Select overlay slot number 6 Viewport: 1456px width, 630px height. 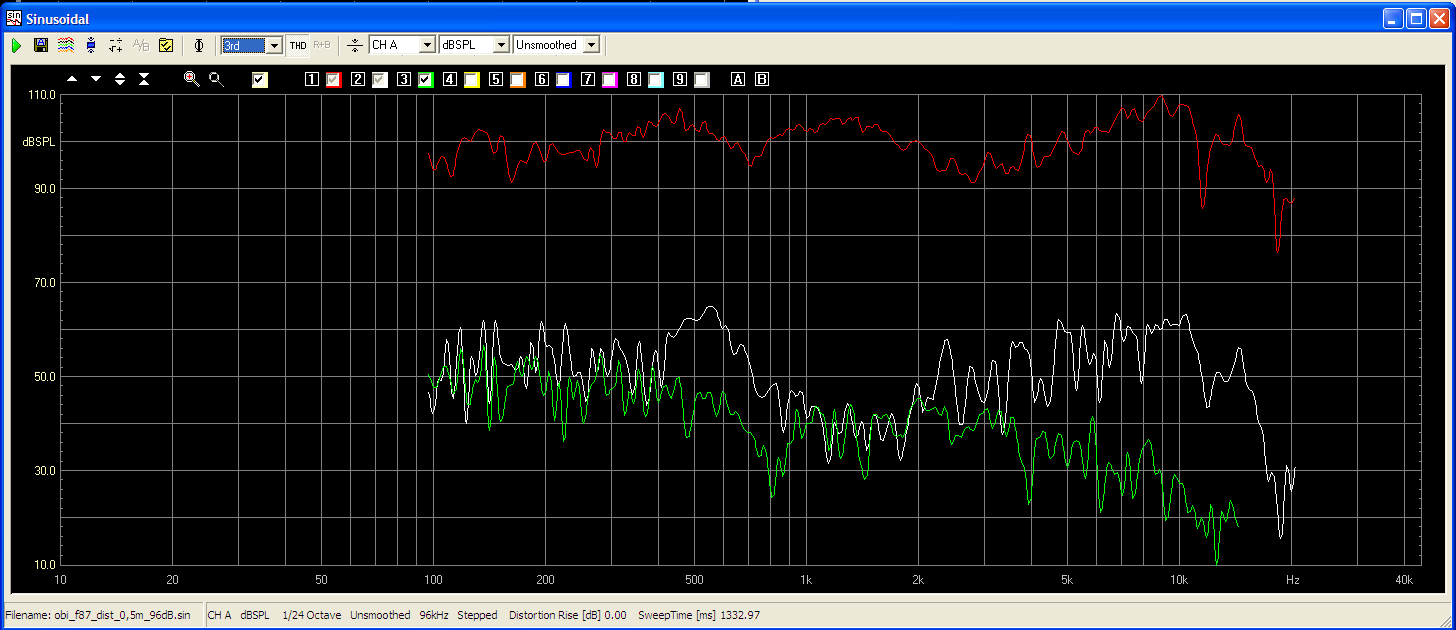(542, 79)
